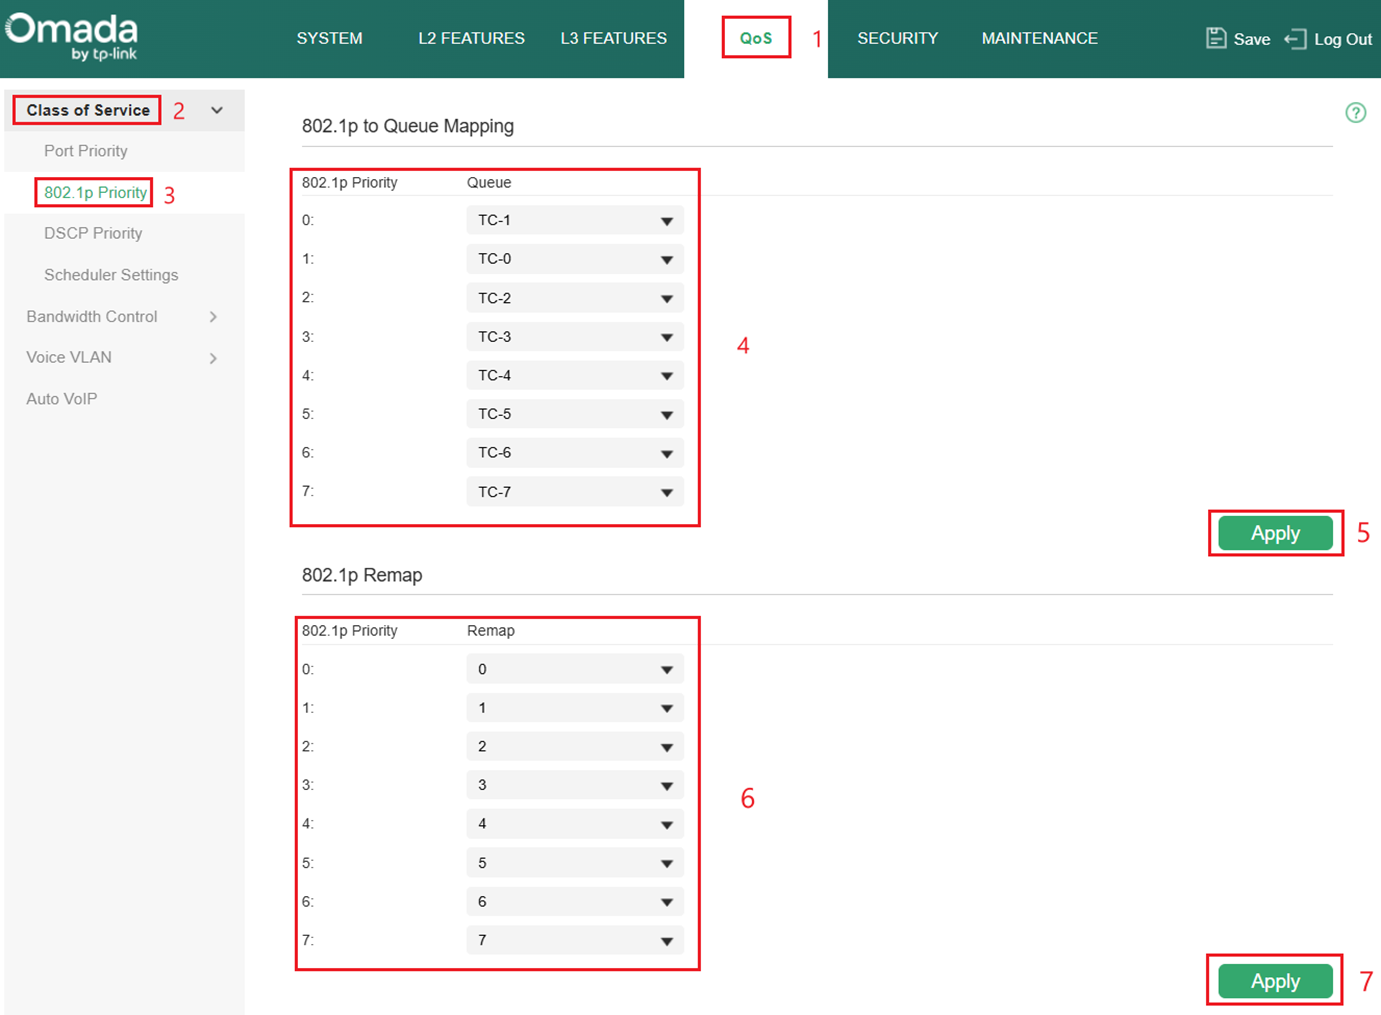Open the Scheduler Settings page
This screenshot has width=1381, height=1015.
pyautogui.click(x=110, y=274)
